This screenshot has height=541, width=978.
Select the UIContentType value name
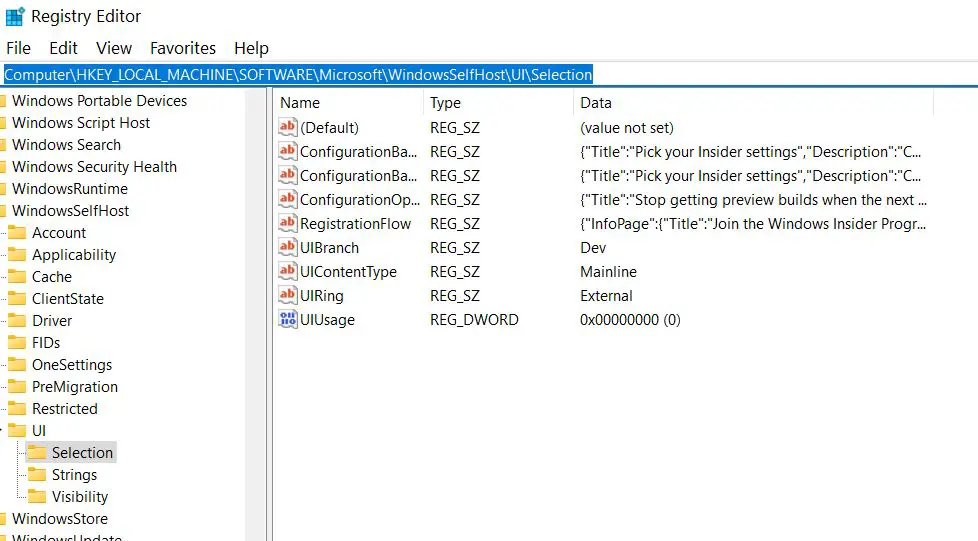348,271
